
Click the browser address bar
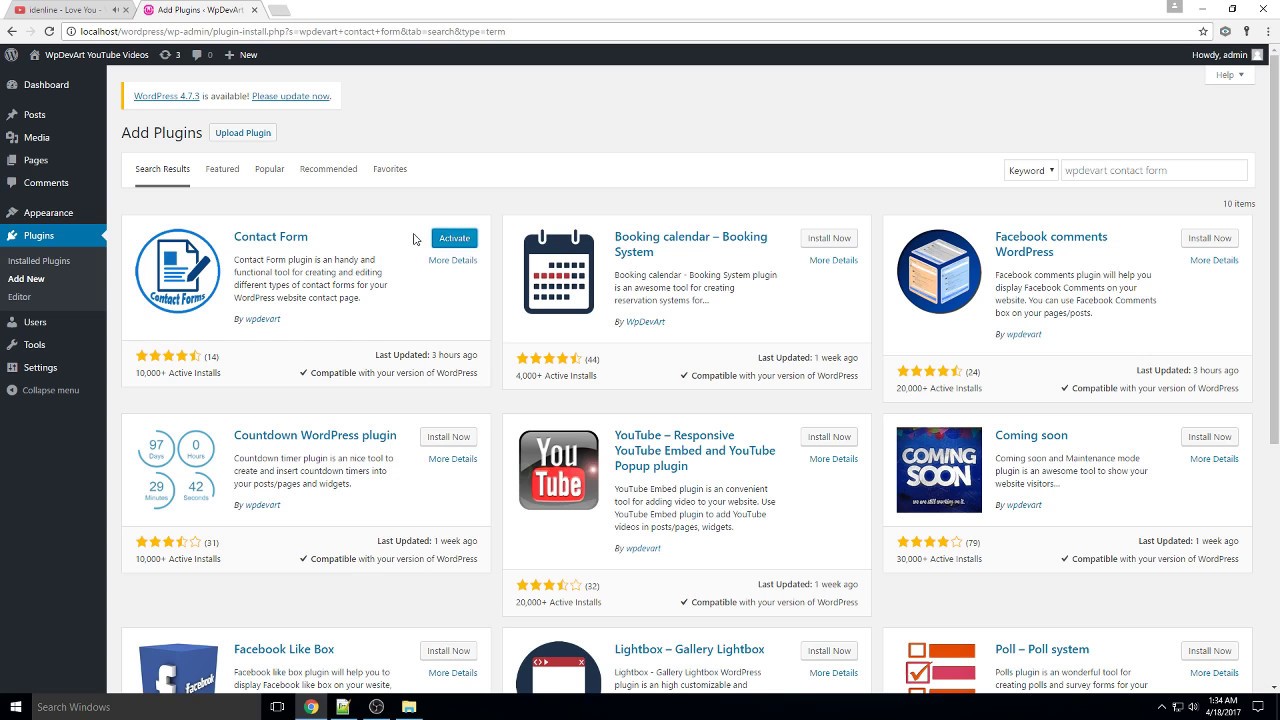pos(628,31)
